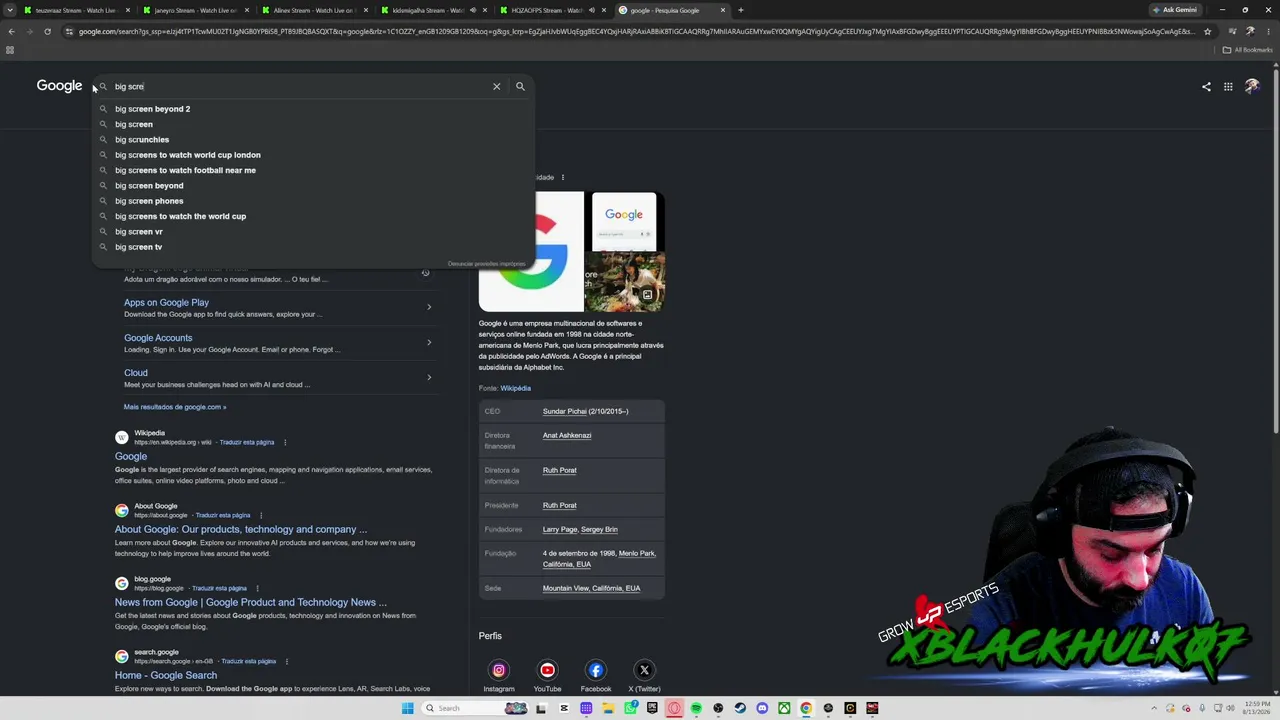The height and width of the screenshot is (720, 1280).
Task: Open Steam from the taskbar
Action: [740, 708]
